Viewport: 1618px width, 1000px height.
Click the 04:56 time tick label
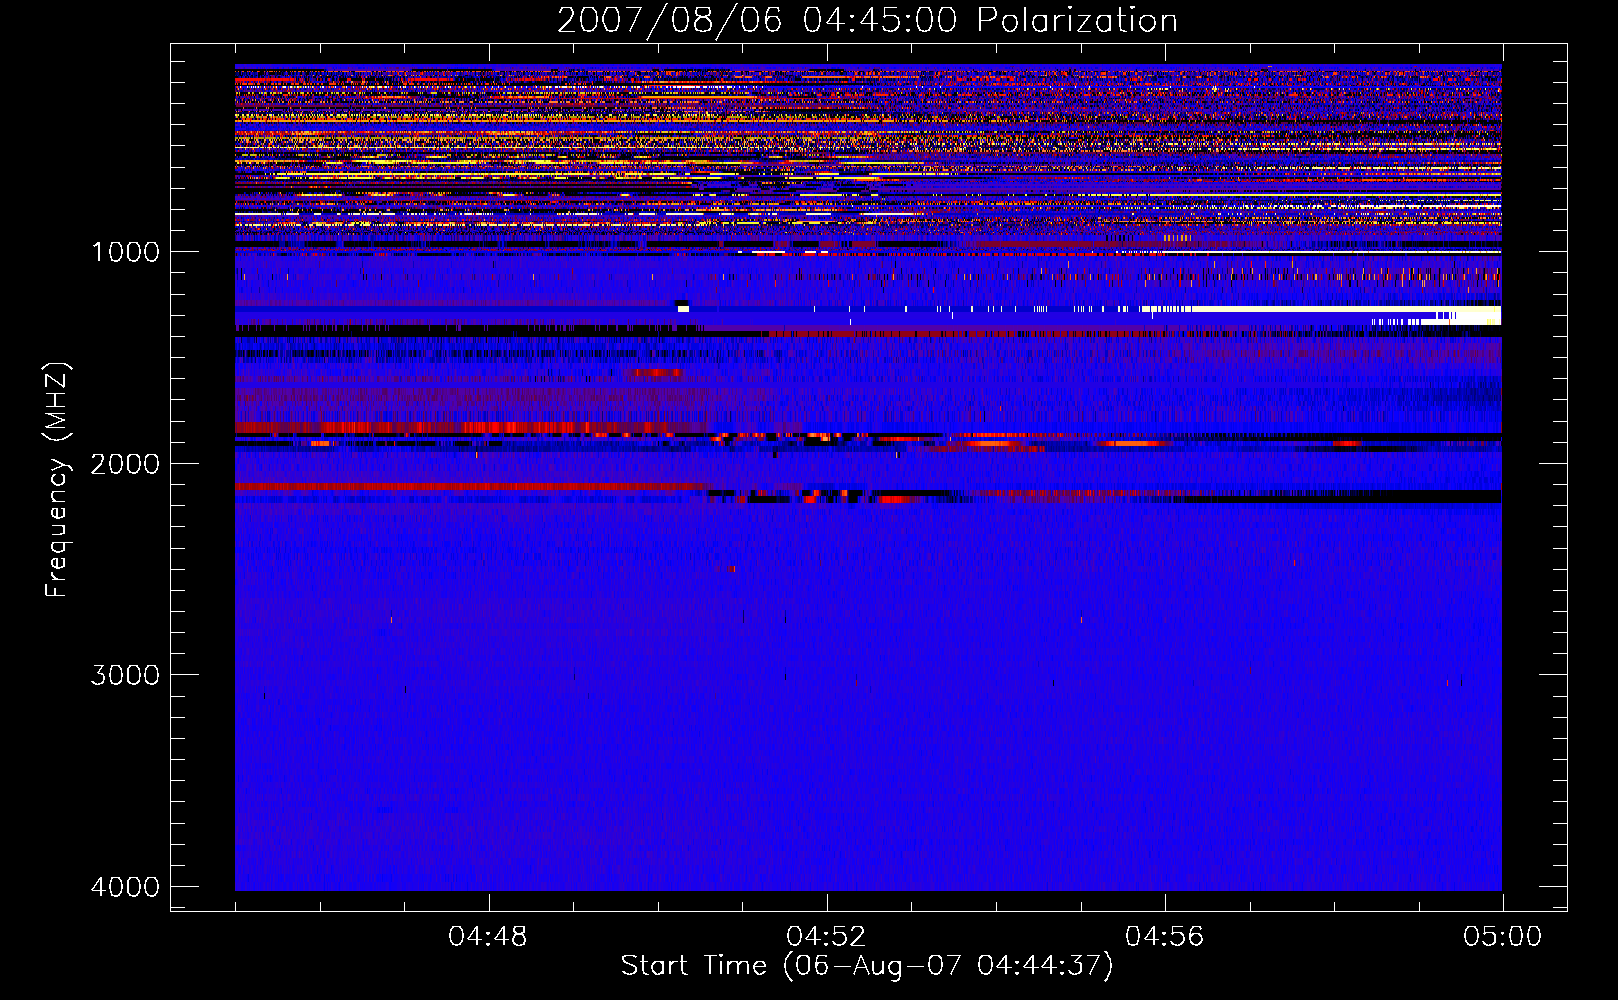(x=1164, y=937)
